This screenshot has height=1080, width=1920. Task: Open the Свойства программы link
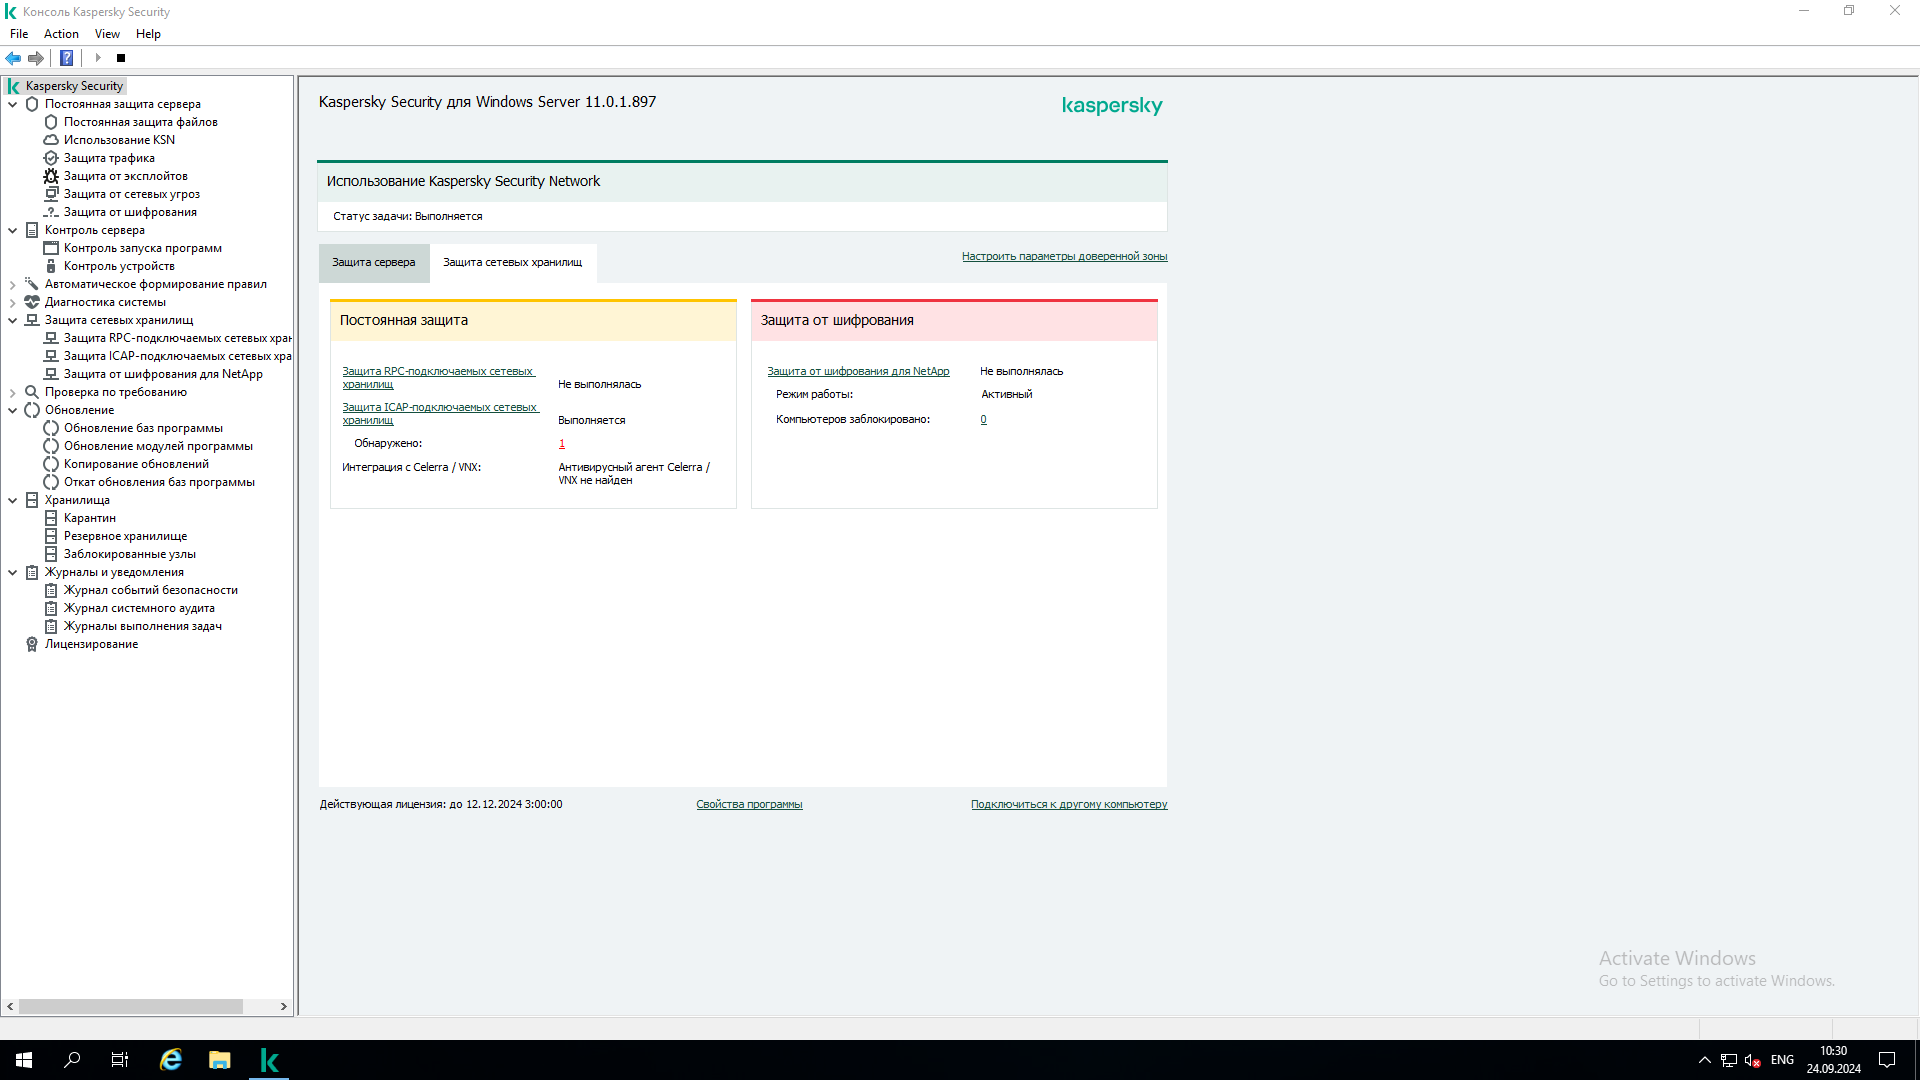(749, 805)
